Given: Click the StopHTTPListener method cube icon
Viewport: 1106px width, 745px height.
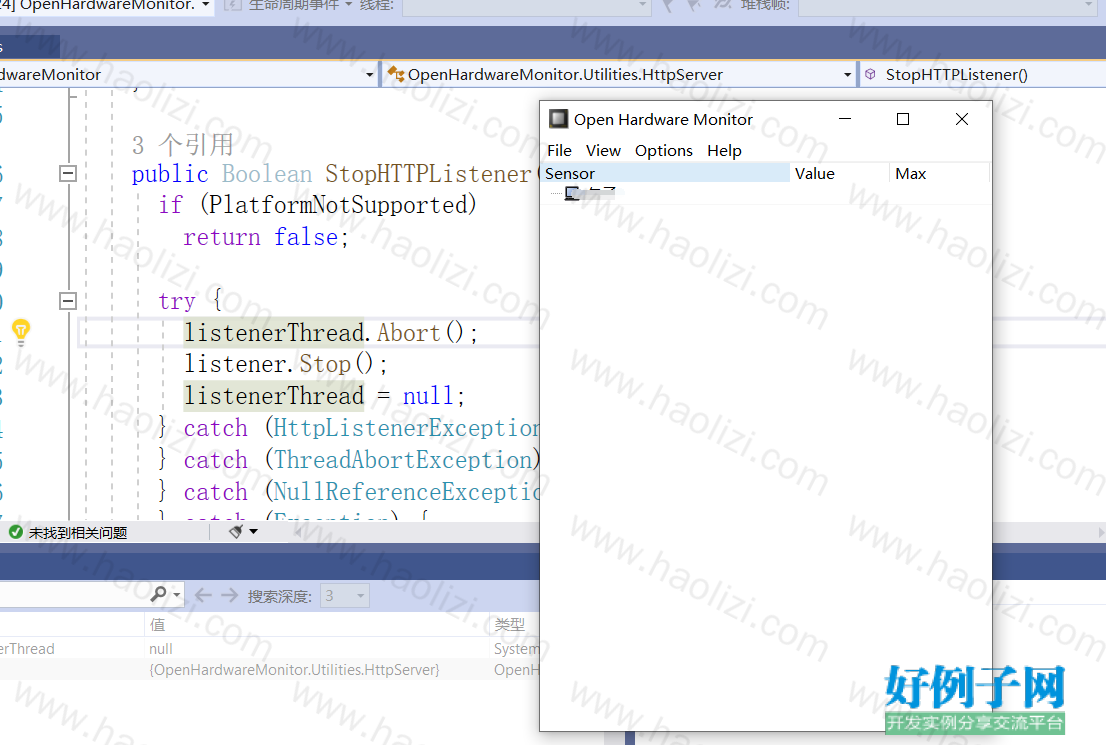Looking at the screenshot, I should click(870, 74).
